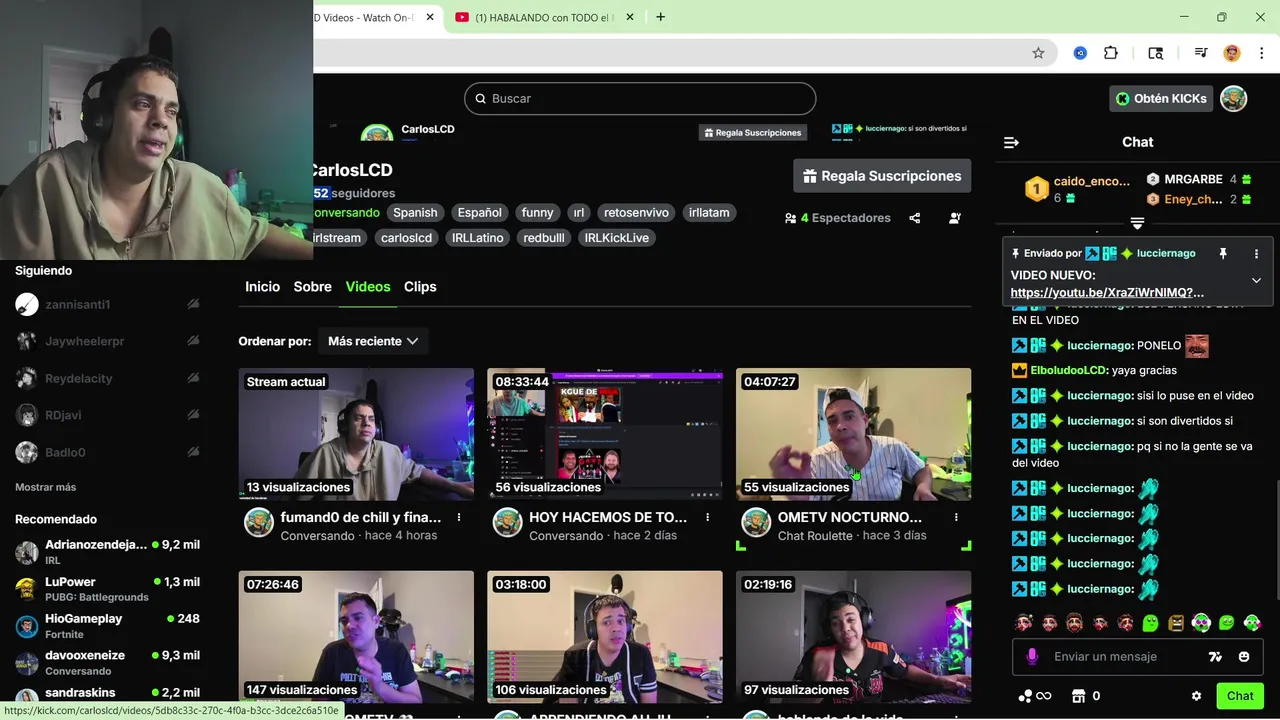Open the media controls icon in Chrome

1200,53
